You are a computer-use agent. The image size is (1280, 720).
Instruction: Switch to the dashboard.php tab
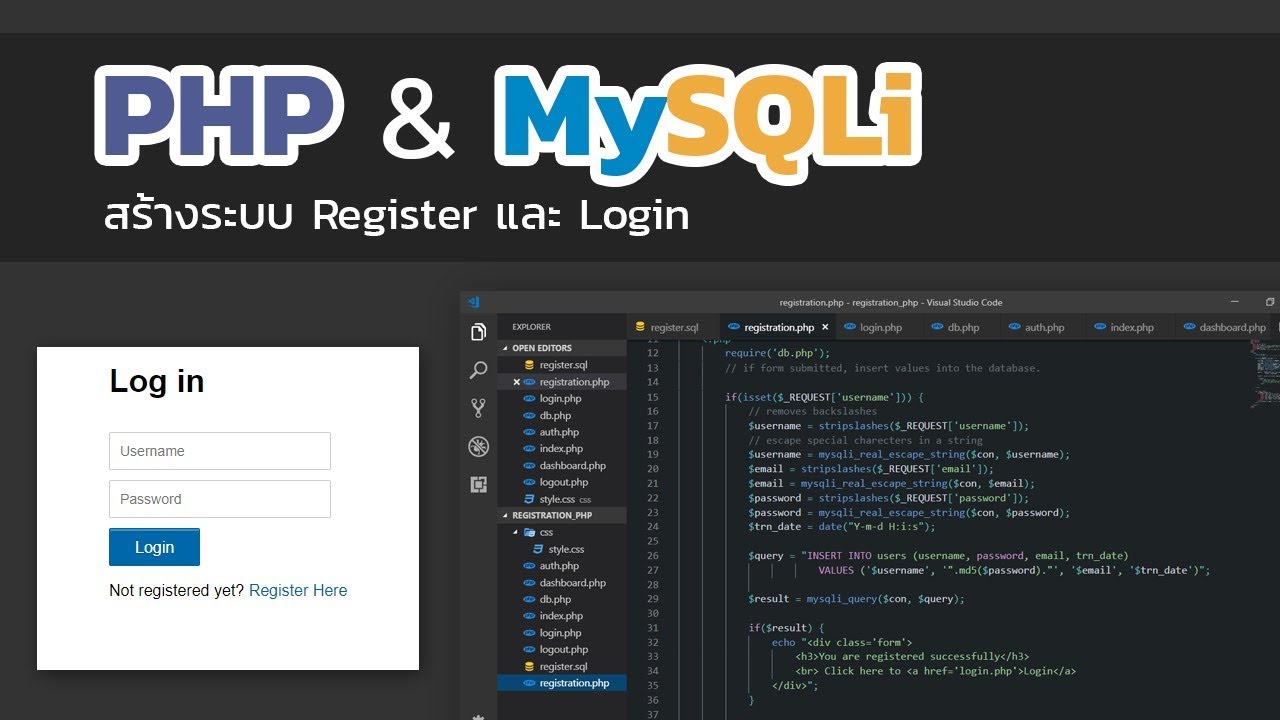click(x=1224, y=327)
